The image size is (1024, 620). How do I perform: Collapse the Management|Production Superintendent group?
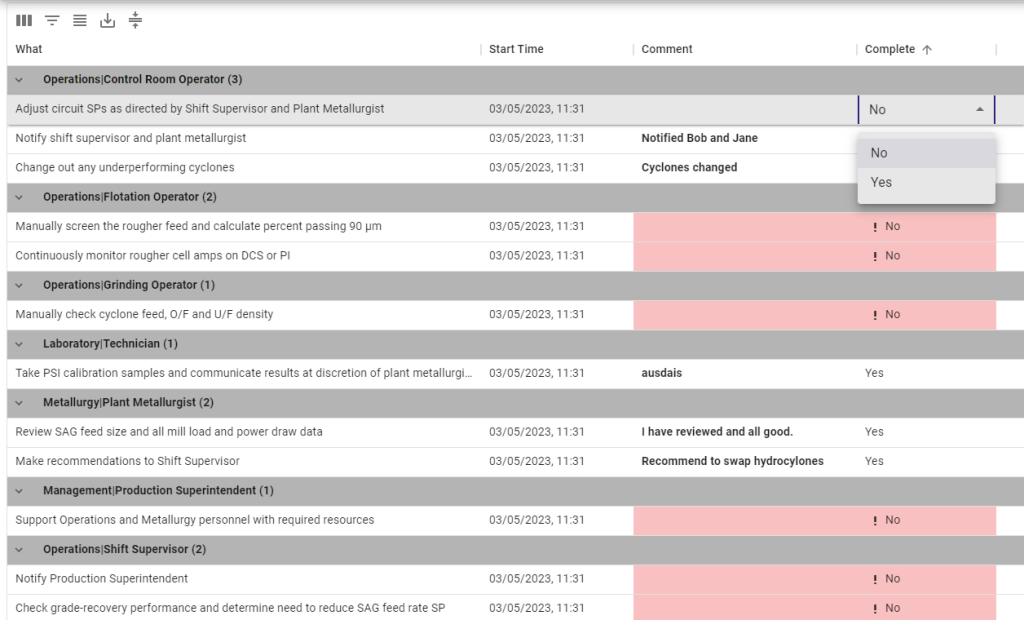(19, 491)
